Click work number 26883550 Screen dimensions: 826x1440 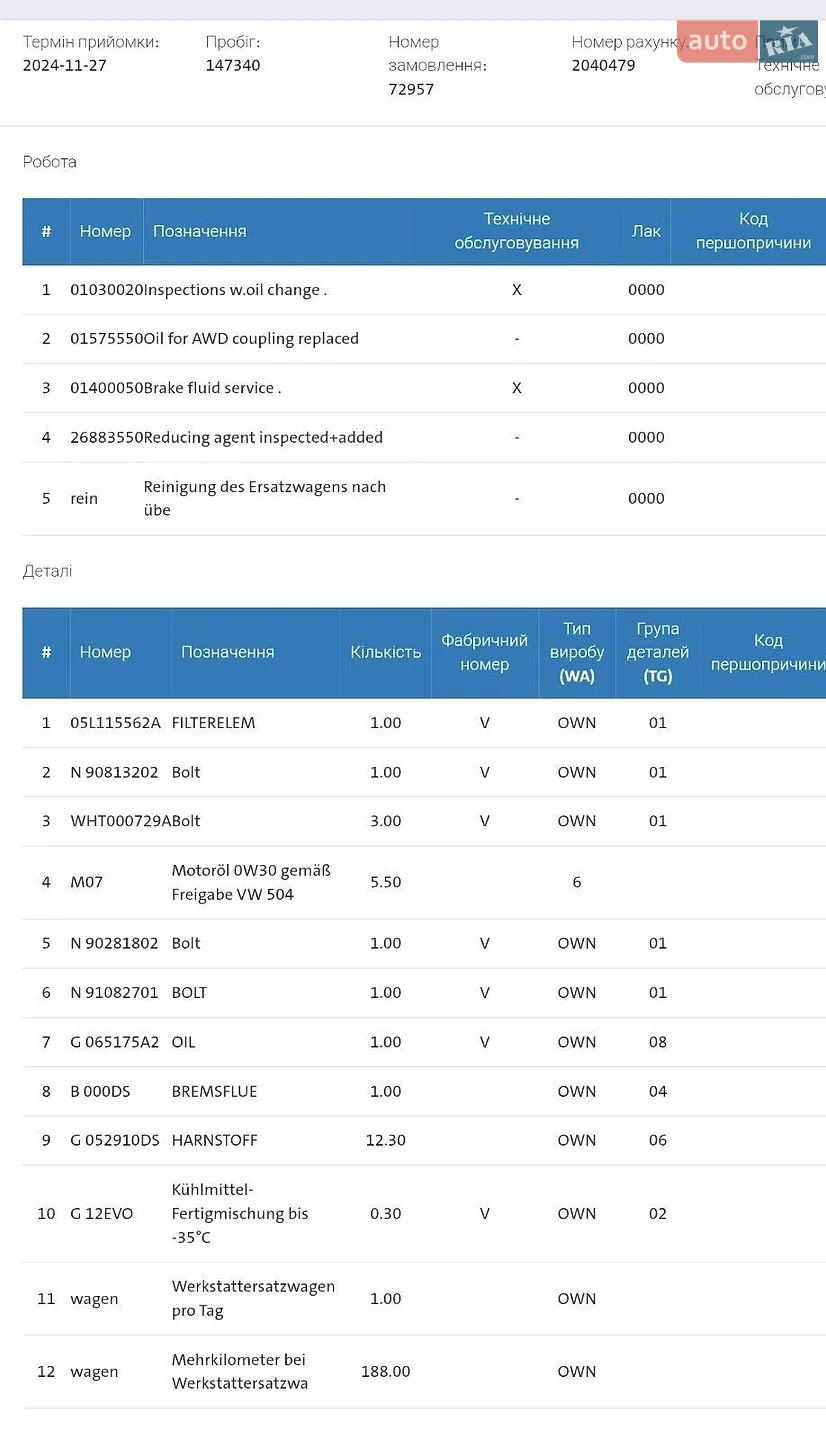click(107, 437)
